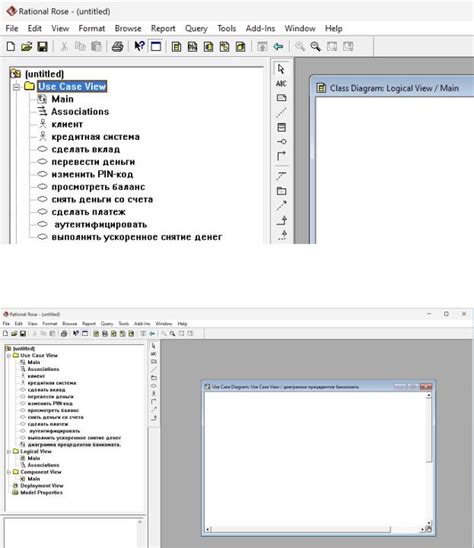Click scroll-up arrow in Use Case Diagram window

coord(429,395)
